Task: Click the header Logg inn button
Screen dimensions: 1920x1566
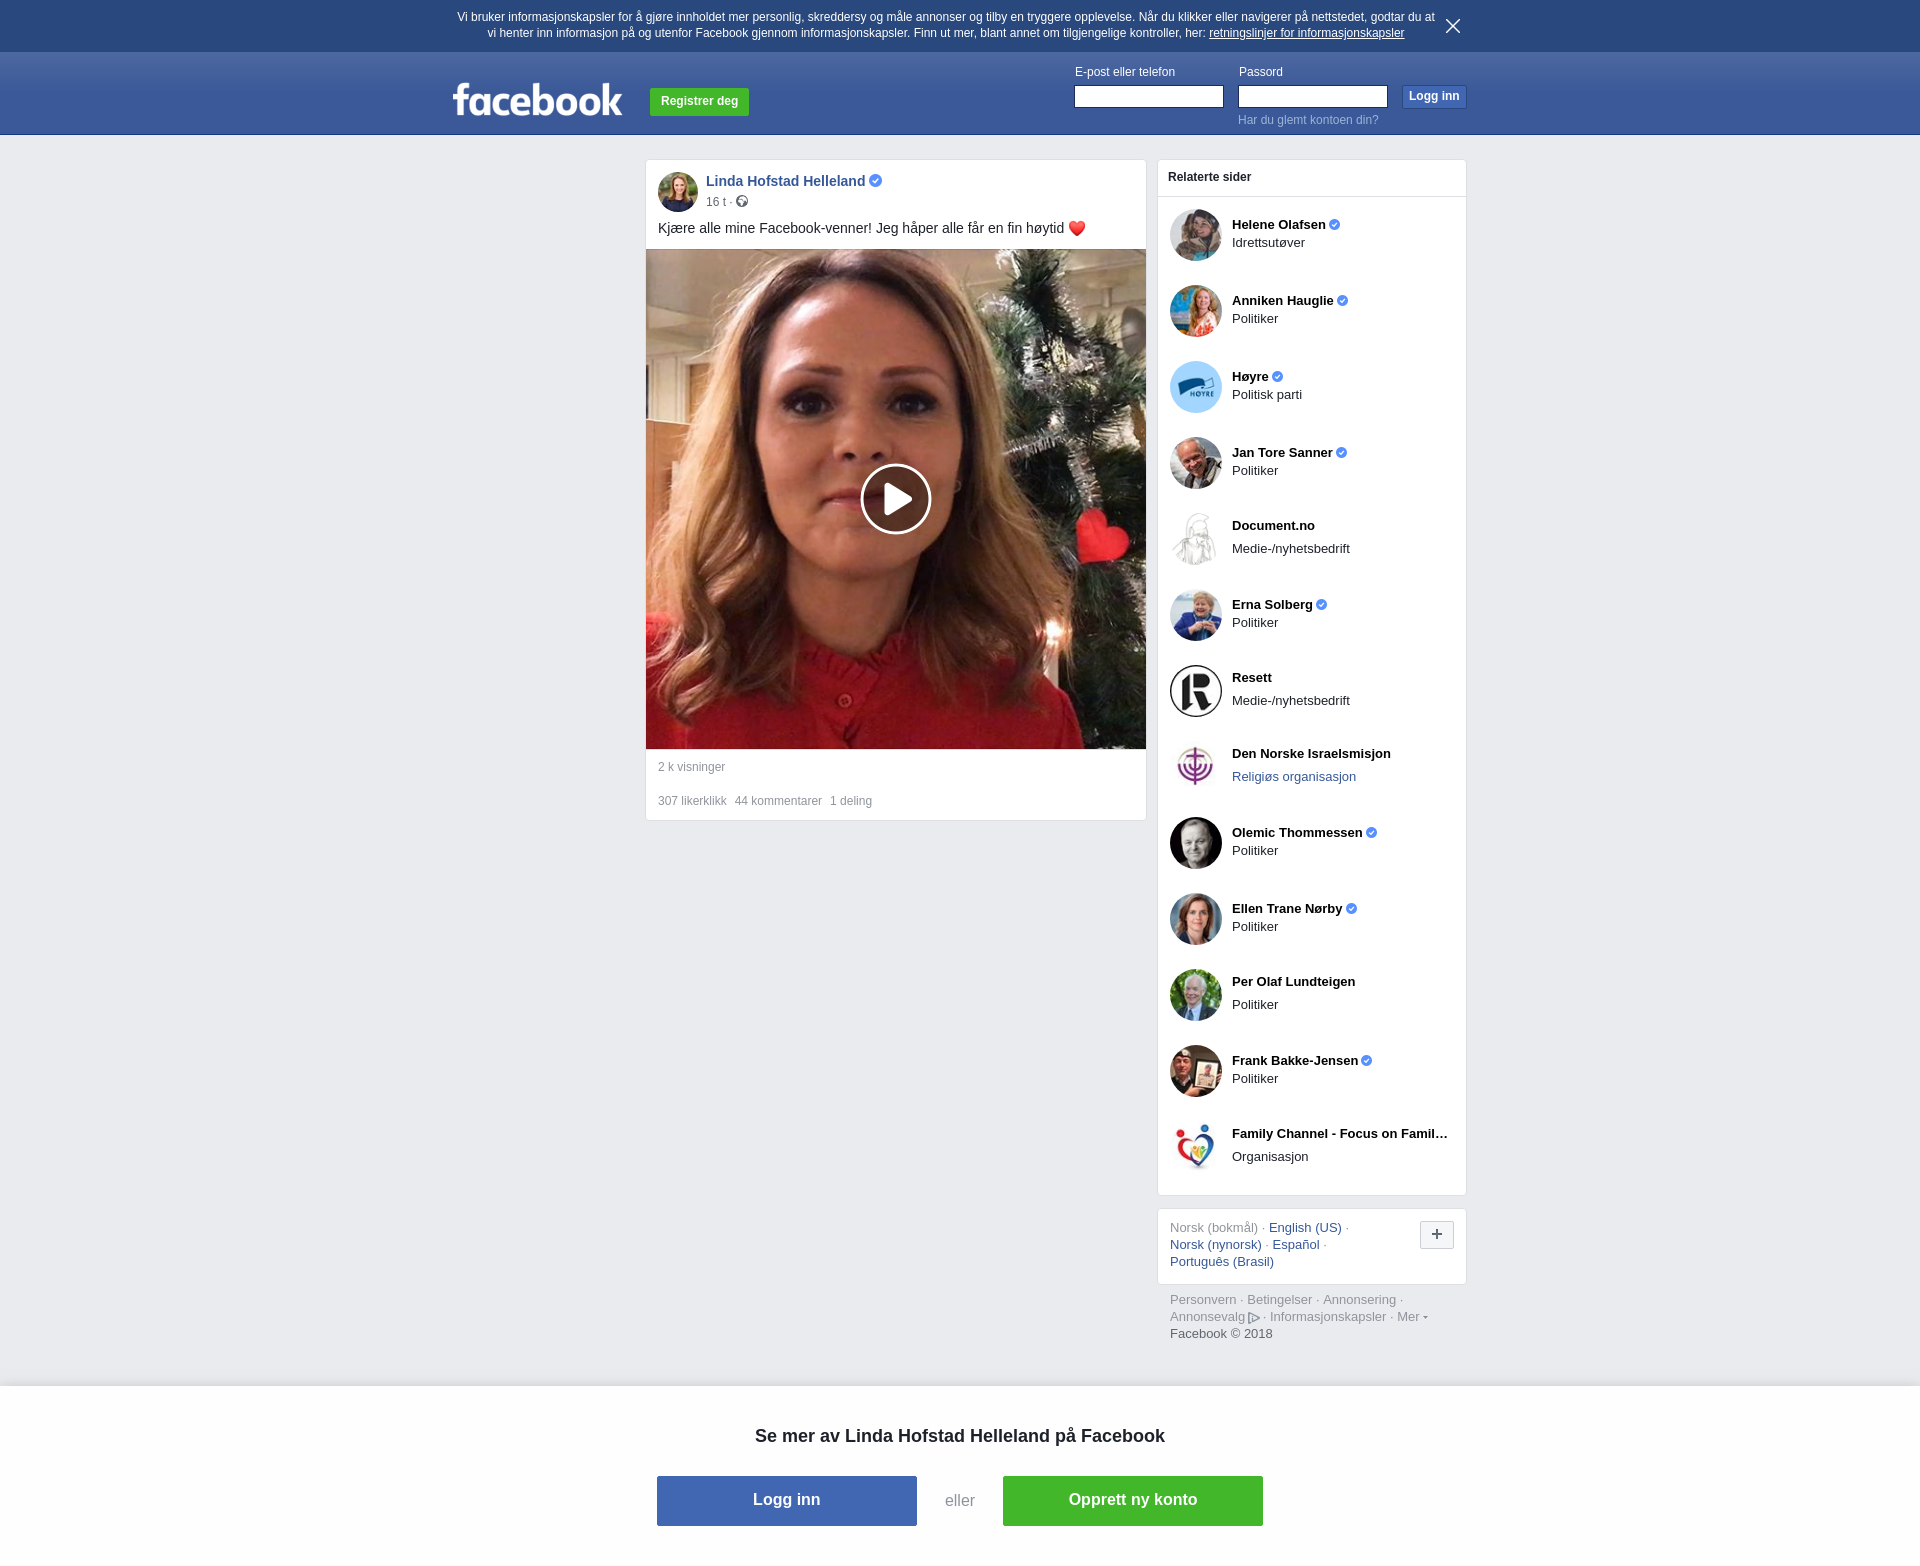Action: [x=1434, y=96]
